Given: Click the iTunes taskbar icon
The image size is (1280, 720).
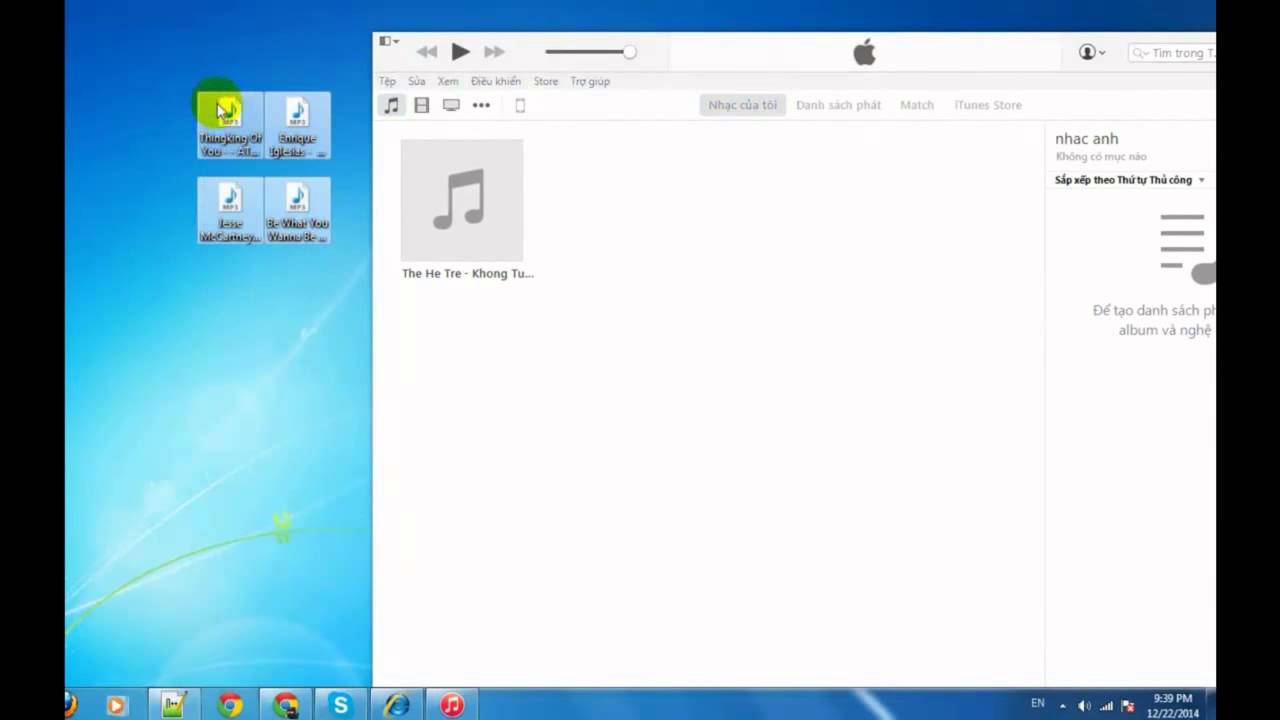Looking at the screenshot, I should click(453, 705).
